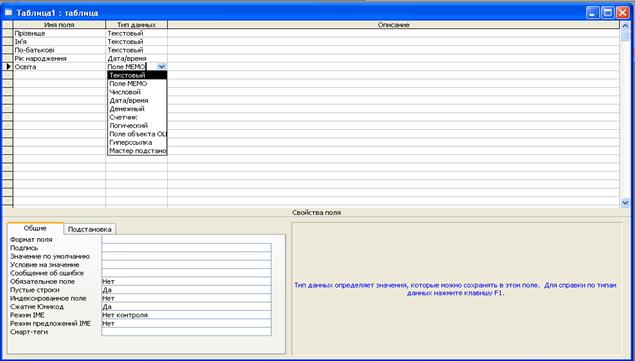This screenshot has width=635, height=361.
Task: Click the Сообщение об ошибке field
Action: (x=186, y=273)
